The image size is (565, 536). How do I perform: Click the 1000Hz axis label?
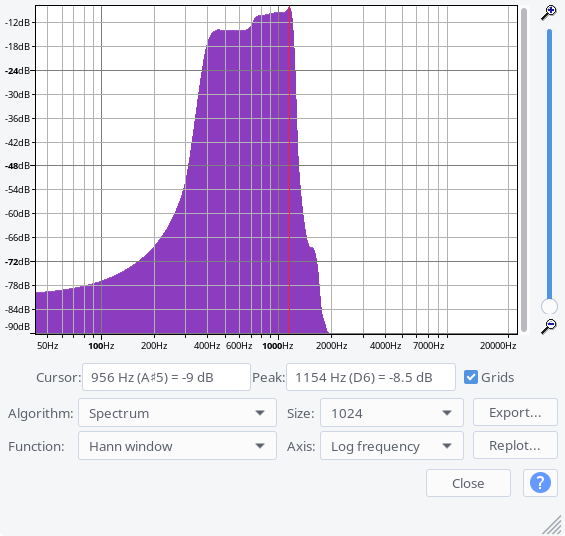[x=277, y=346]
